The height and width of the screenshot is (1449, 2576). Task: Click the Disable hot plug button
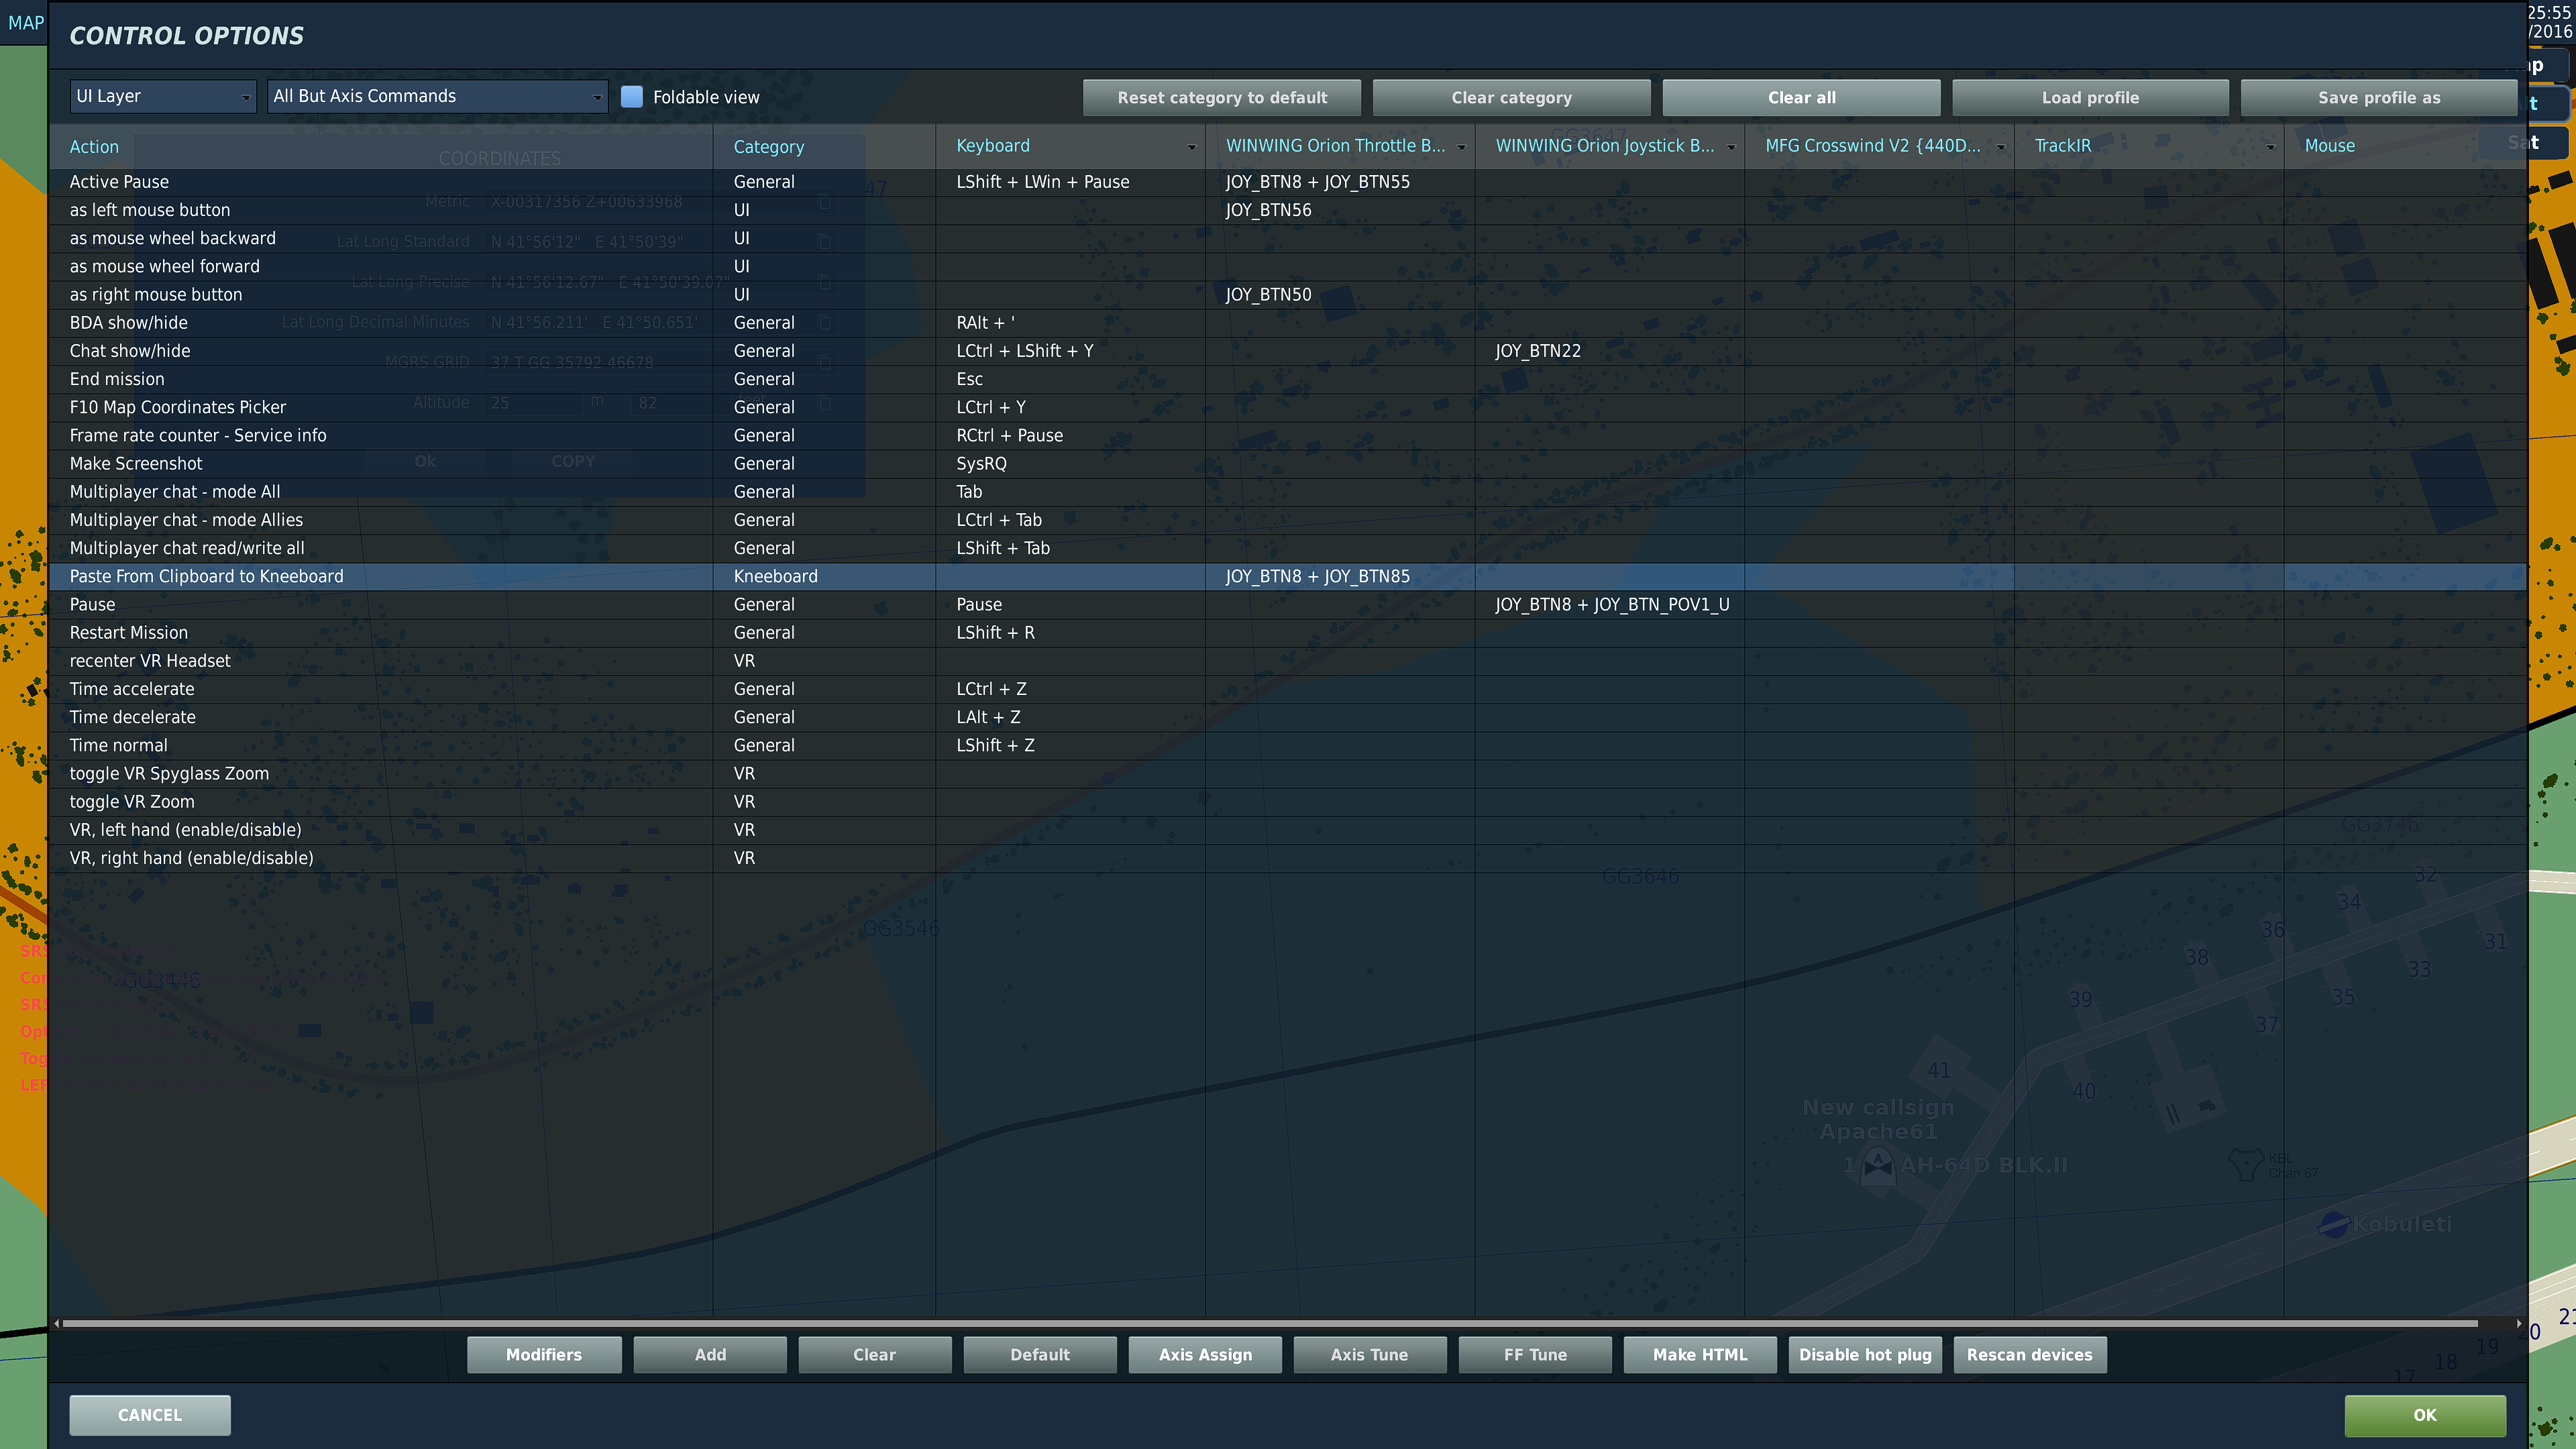1865,1355
